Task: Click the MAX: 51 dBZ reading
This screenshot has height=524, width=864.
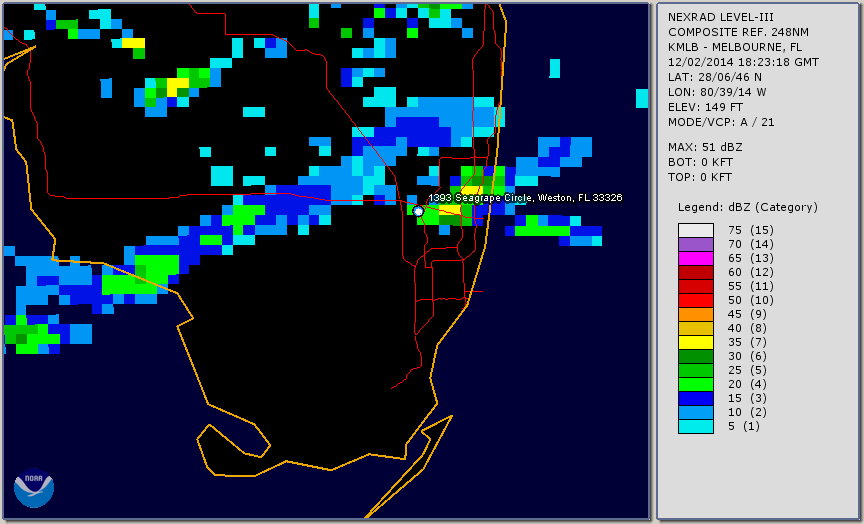Action: (705, 147)
